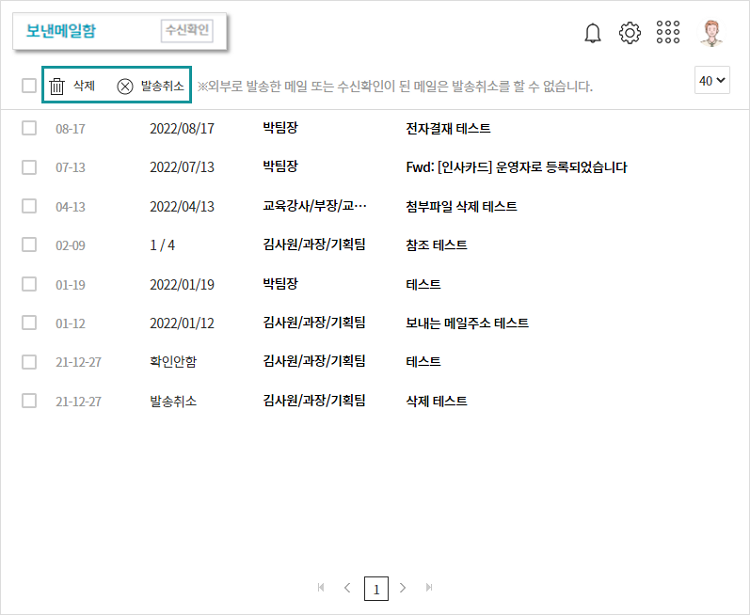This screenshot has width=750, height=615.
Task: Check the 01-19 테스트 mail row
Action: tap(29, 284)
